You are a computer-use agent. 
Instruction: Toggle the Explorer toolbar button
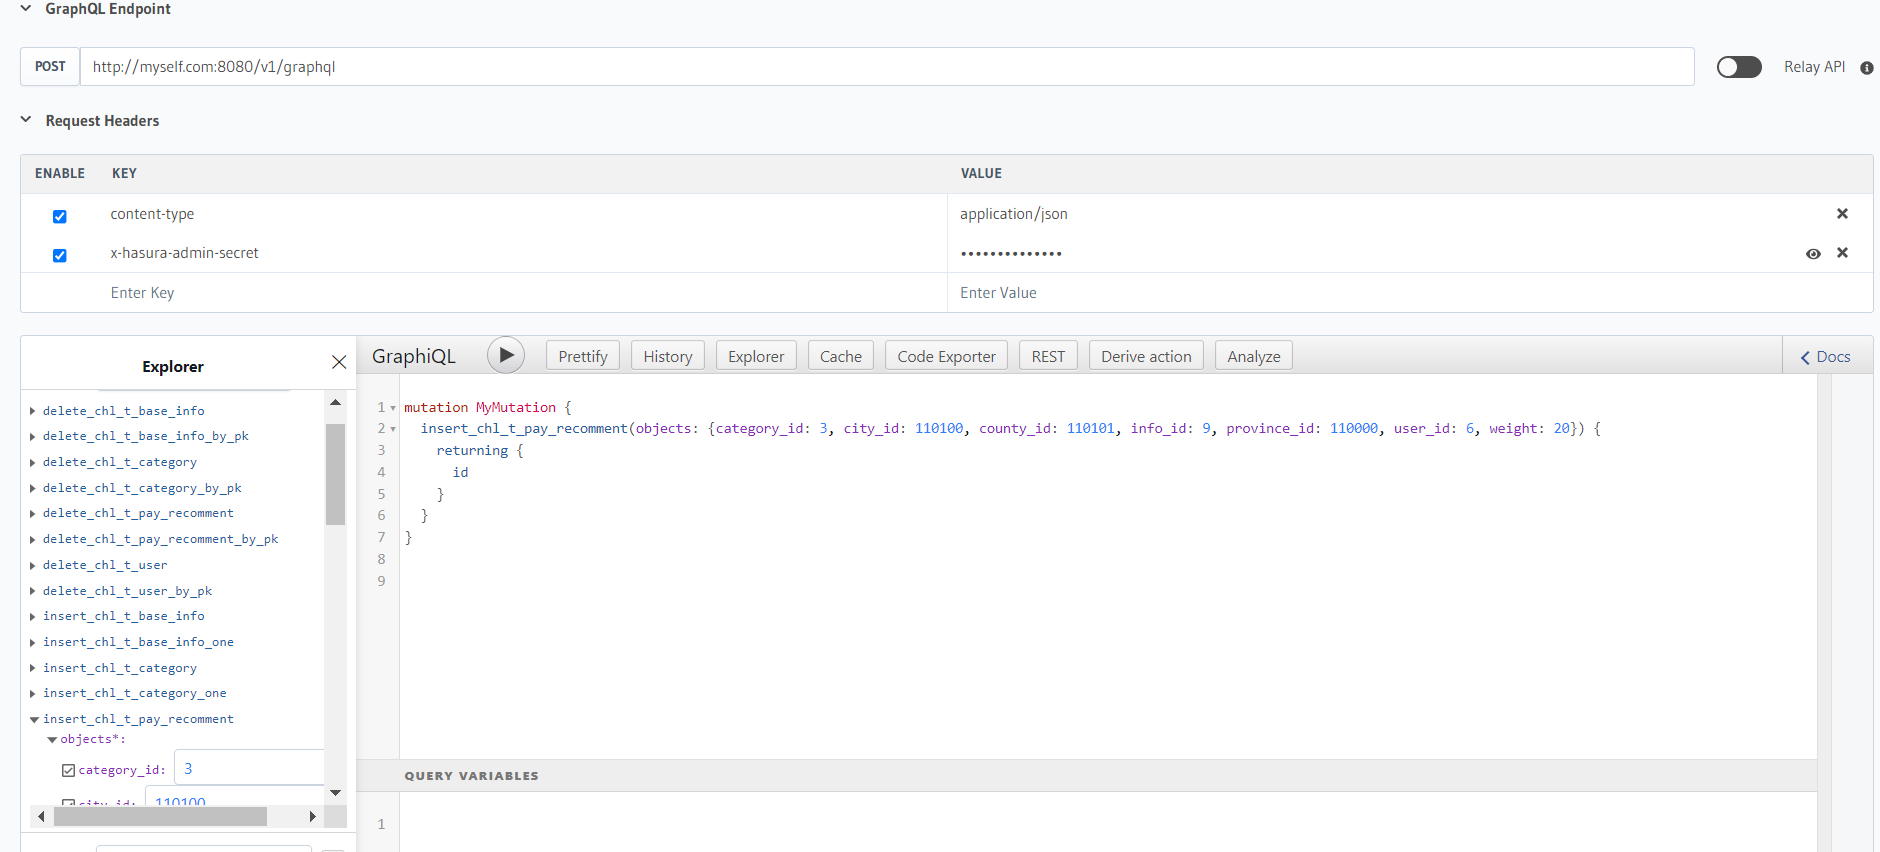click(756, 356)
